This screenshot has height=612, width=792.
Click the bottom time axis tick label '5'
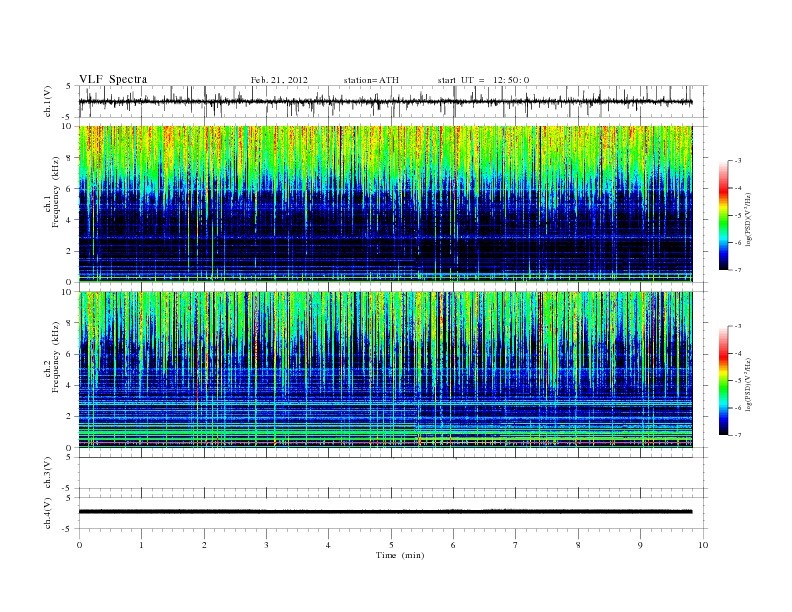point(391,545)
